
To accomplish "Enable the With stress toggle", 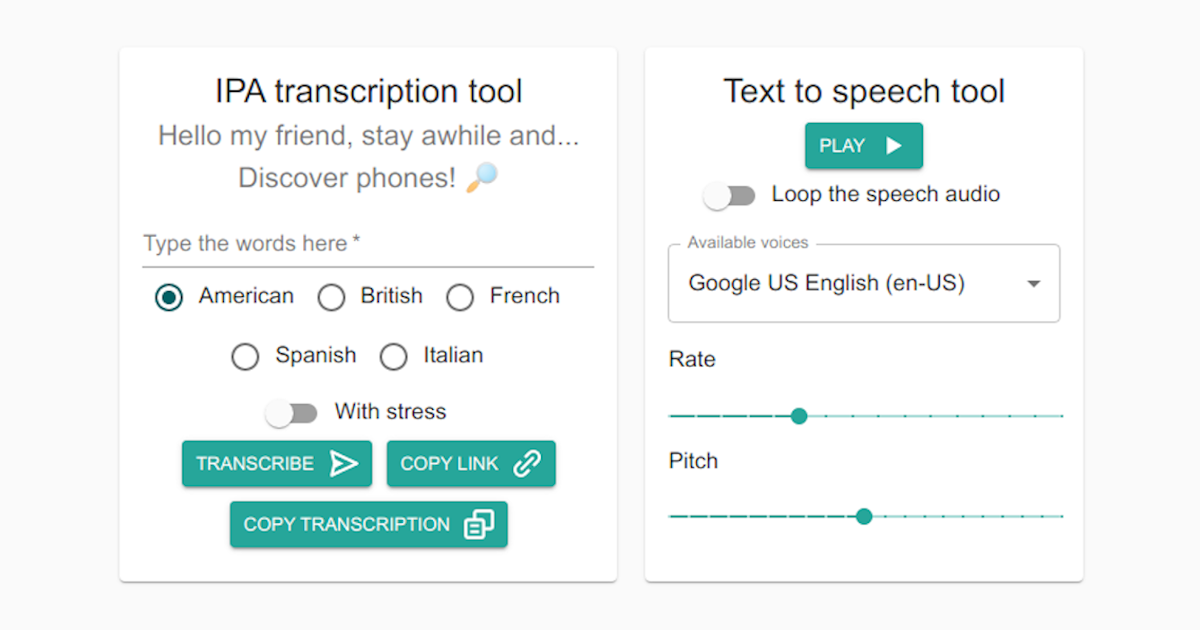I will pyautogui.click(x=292, y=411).
